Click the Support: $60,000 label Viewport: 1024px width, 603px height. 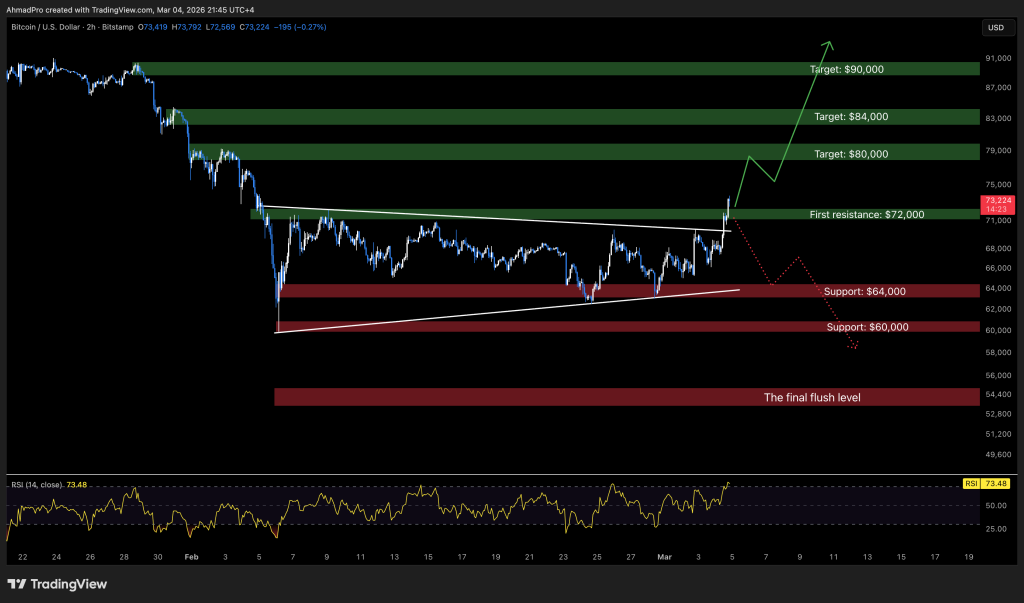[x=865, y=327]
